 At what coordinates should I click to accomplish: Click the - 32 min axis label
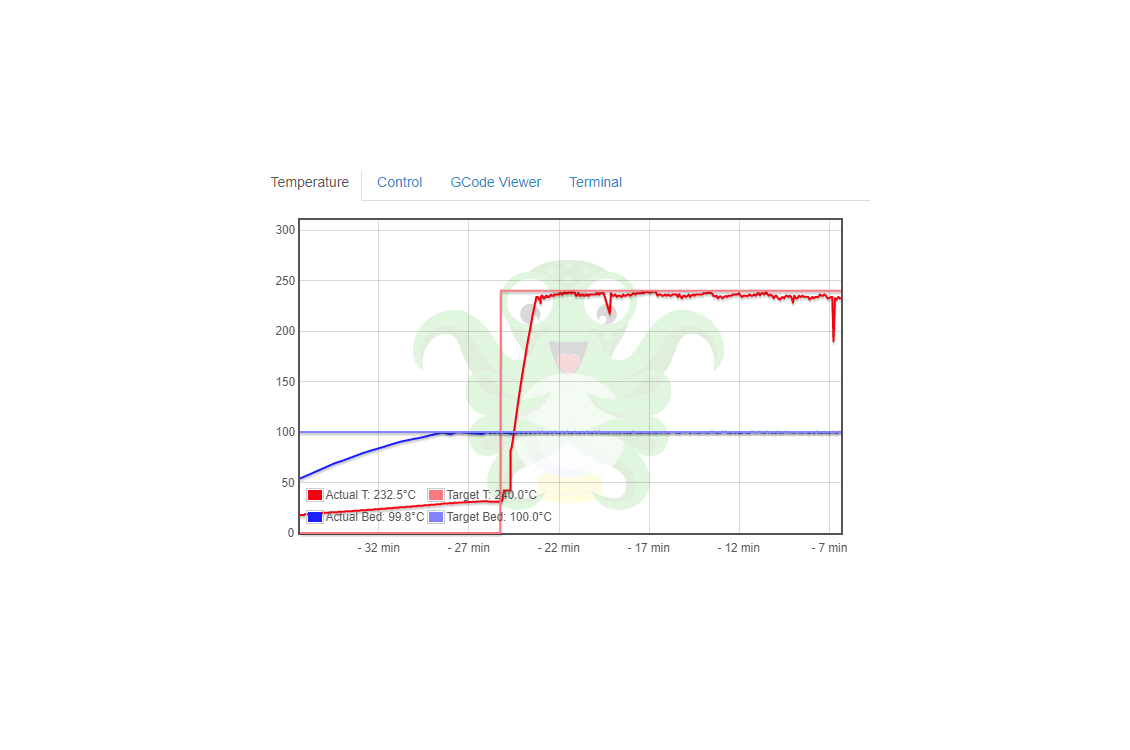click(378, 547)
